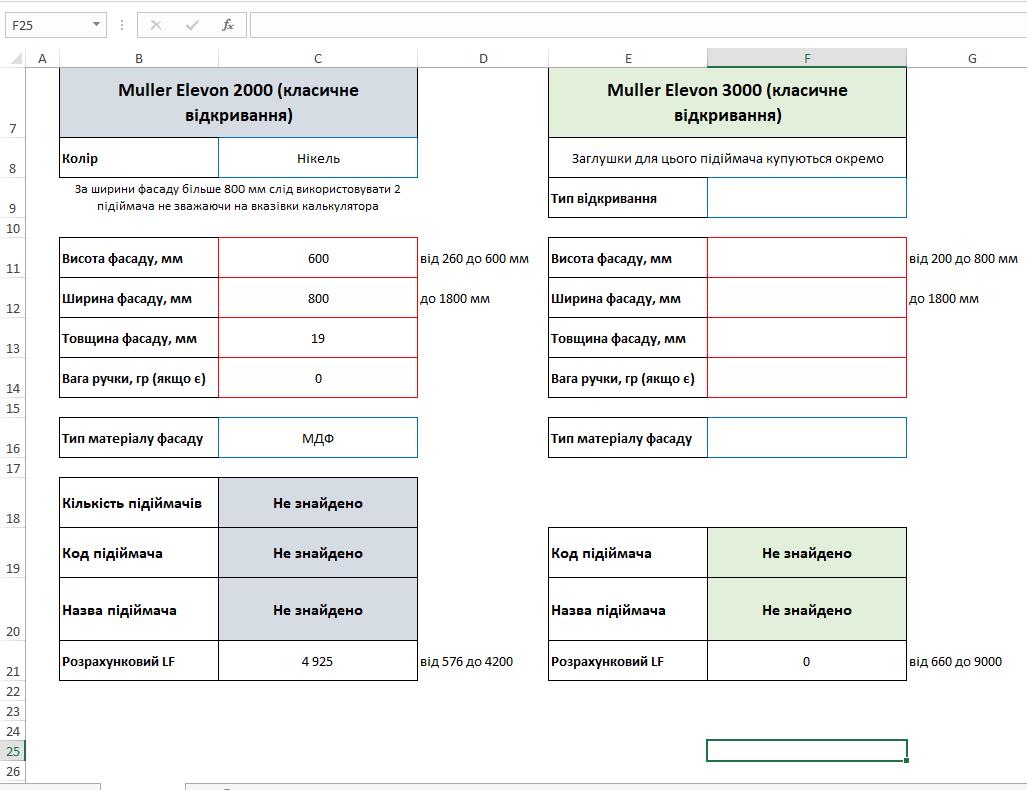Select column C header
Screen dimensions: 1027x790
pyautogui.click(x=318, y=59)
